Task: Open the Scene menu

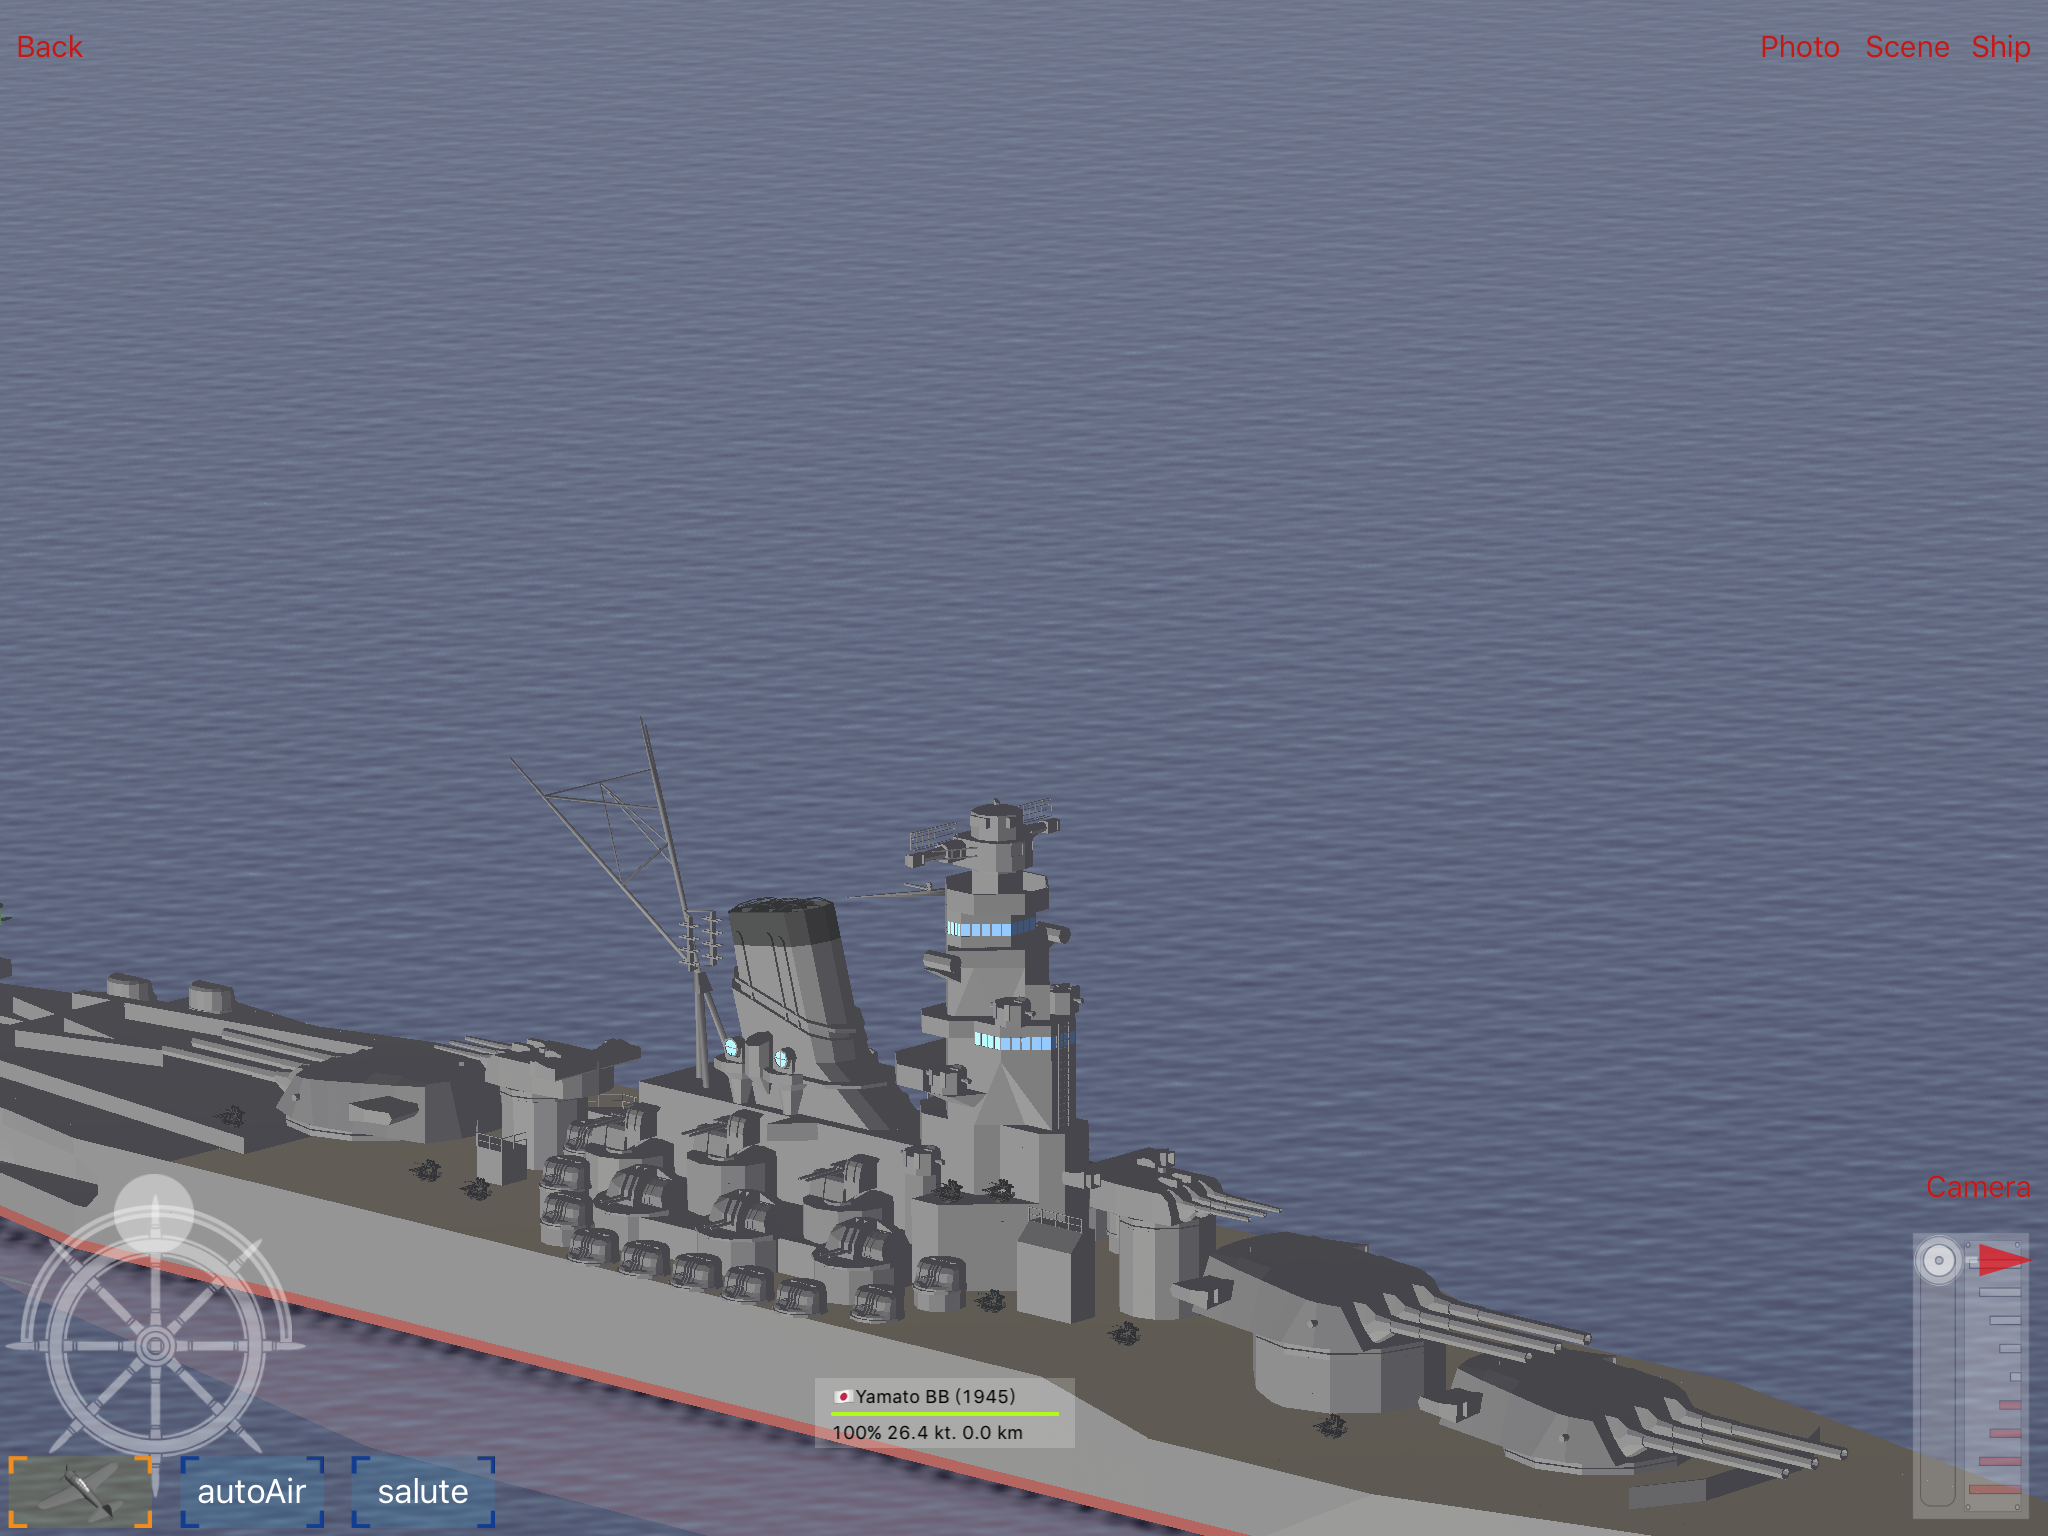Action: (x=1907, y=47)
